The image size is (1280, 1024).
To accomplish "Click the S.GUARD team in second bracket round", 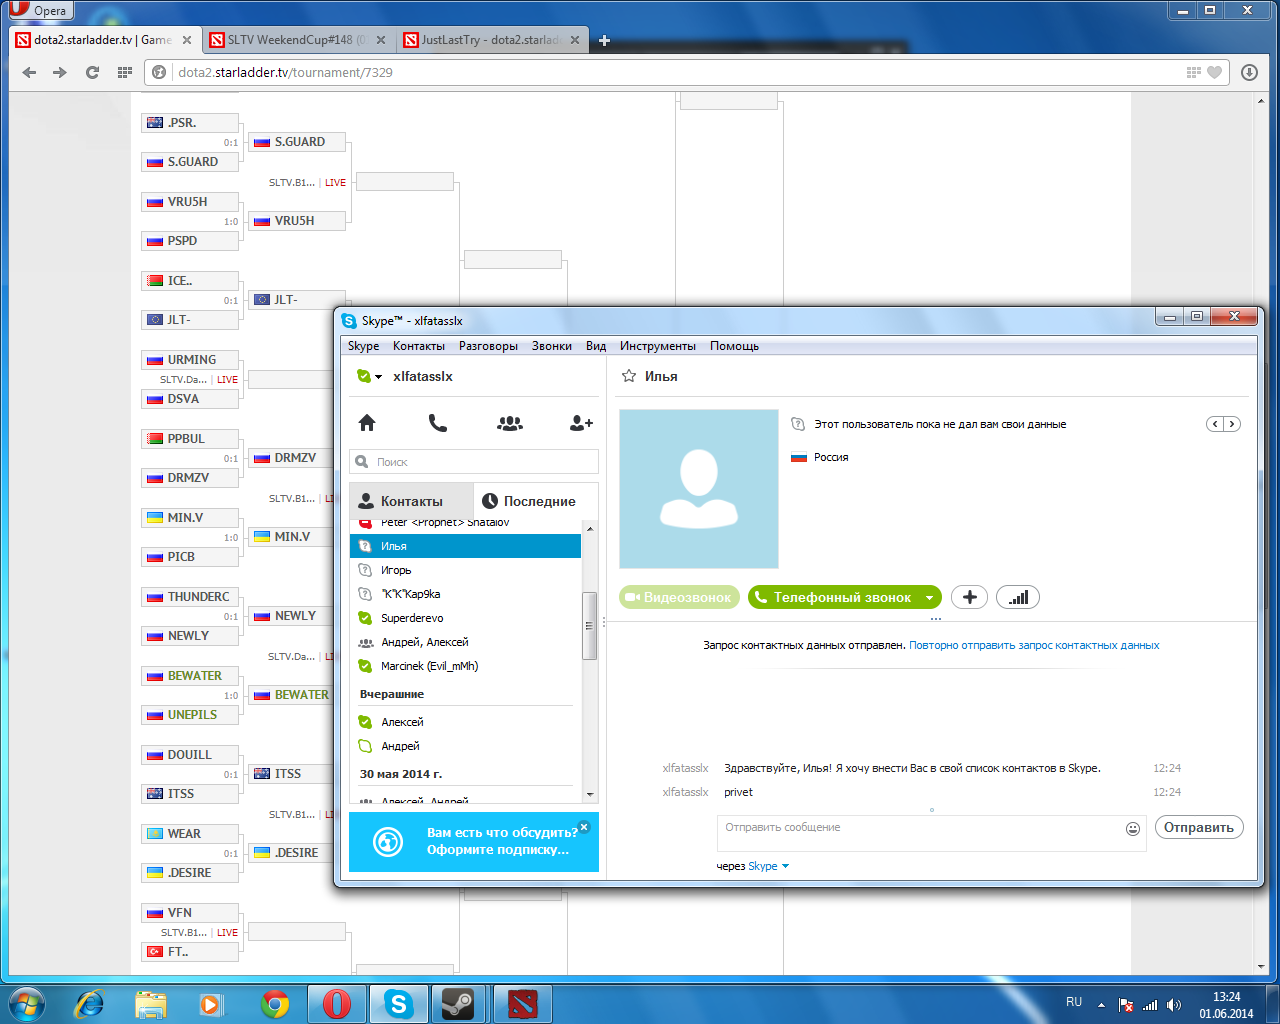I will 297,142.
